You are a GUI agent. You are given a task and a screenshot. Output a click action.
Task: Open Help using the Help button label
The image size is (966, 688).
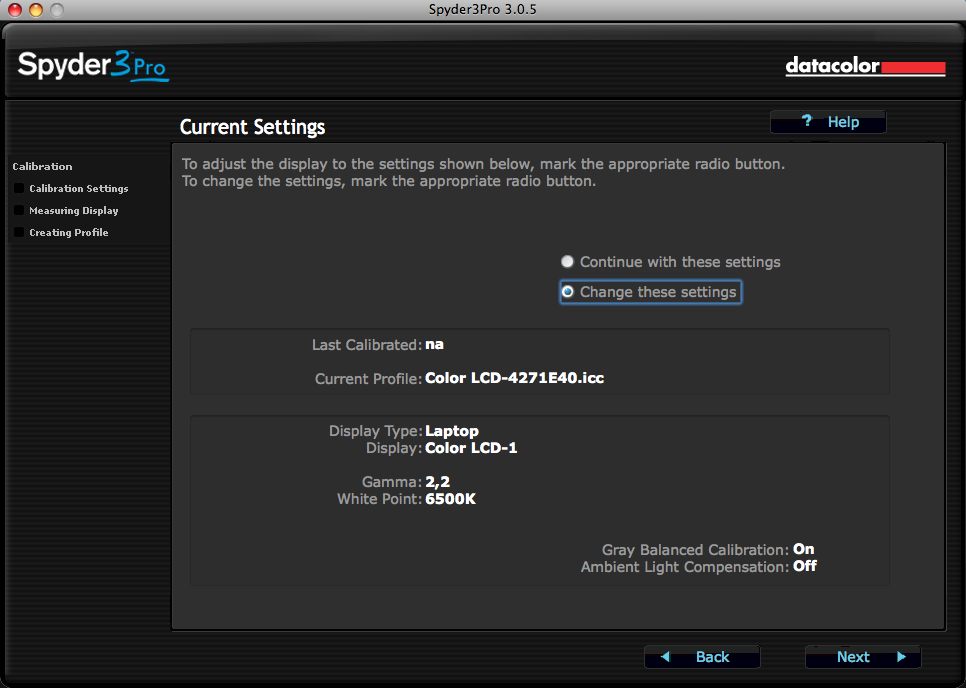843,122
